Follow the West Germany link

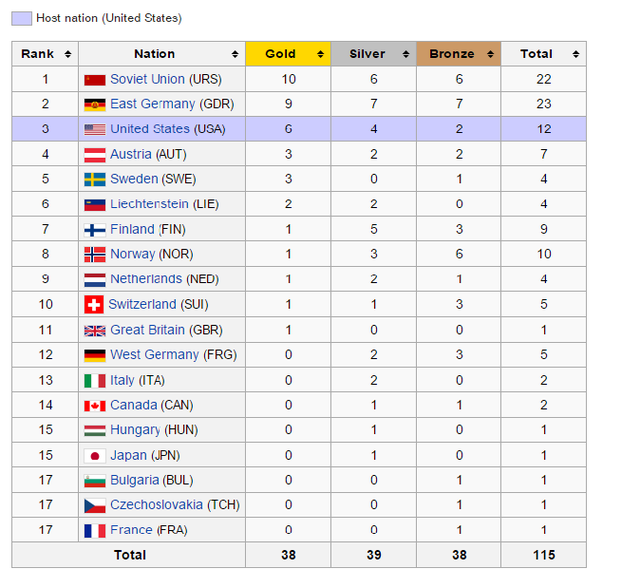point(154,355)
